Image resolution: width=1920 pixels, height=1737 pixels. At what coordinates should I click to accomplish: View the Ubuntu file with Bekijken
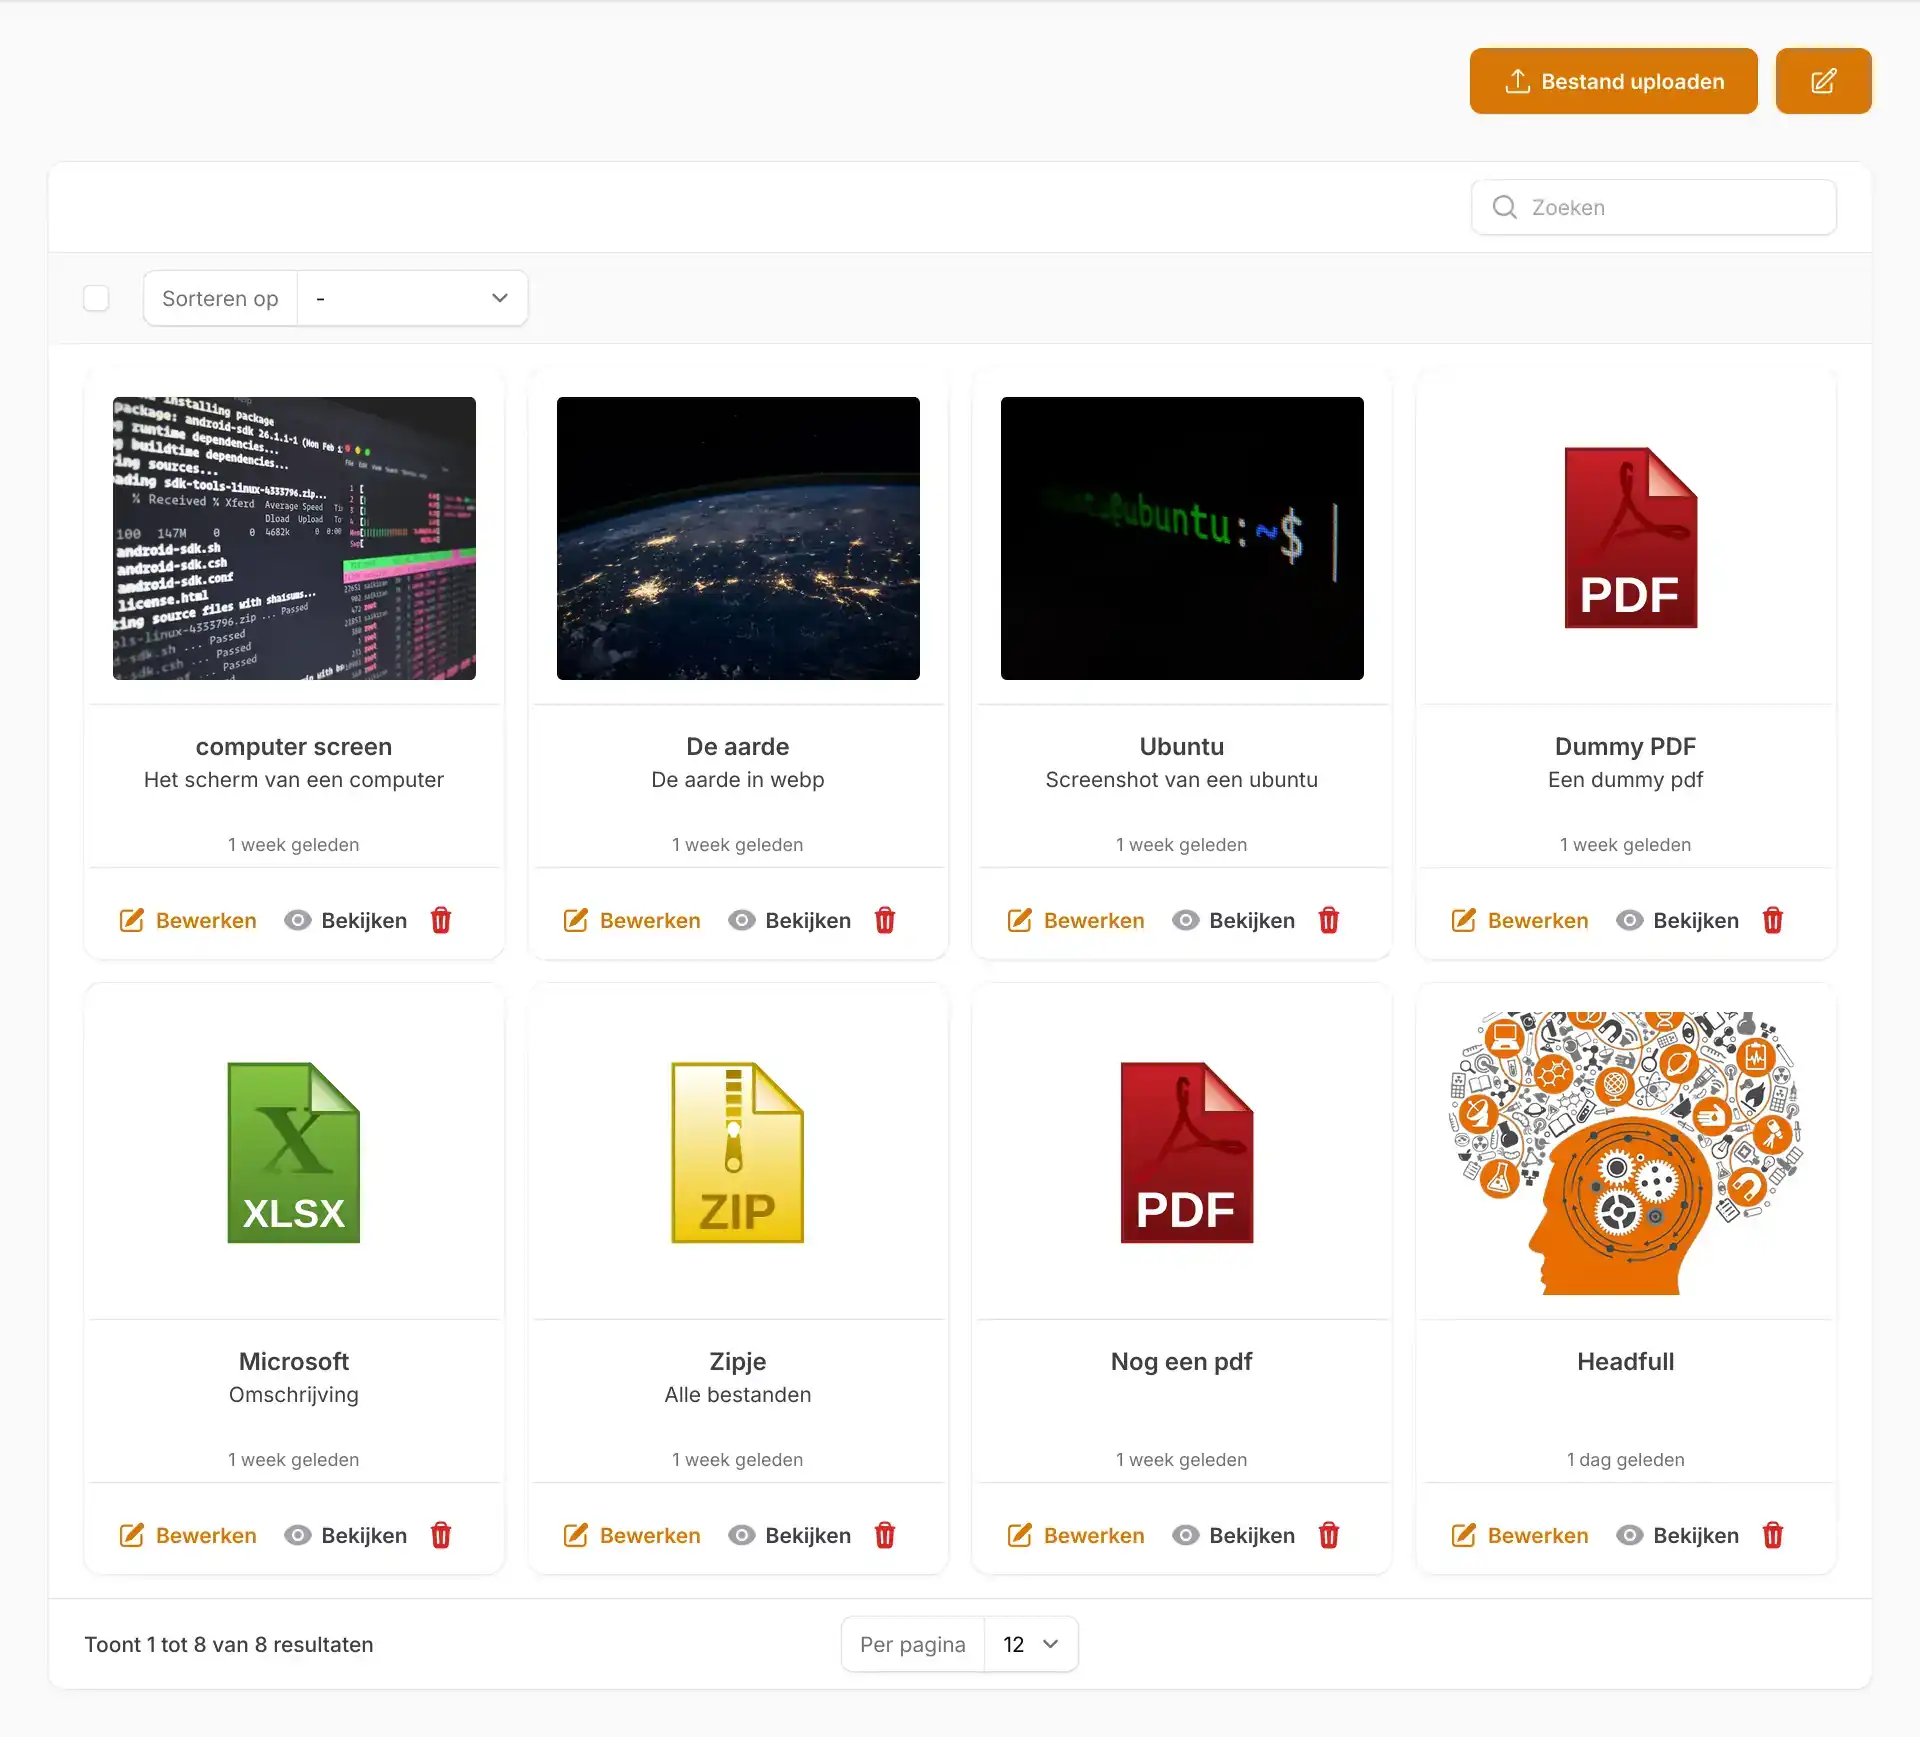tap(1234, 920)
